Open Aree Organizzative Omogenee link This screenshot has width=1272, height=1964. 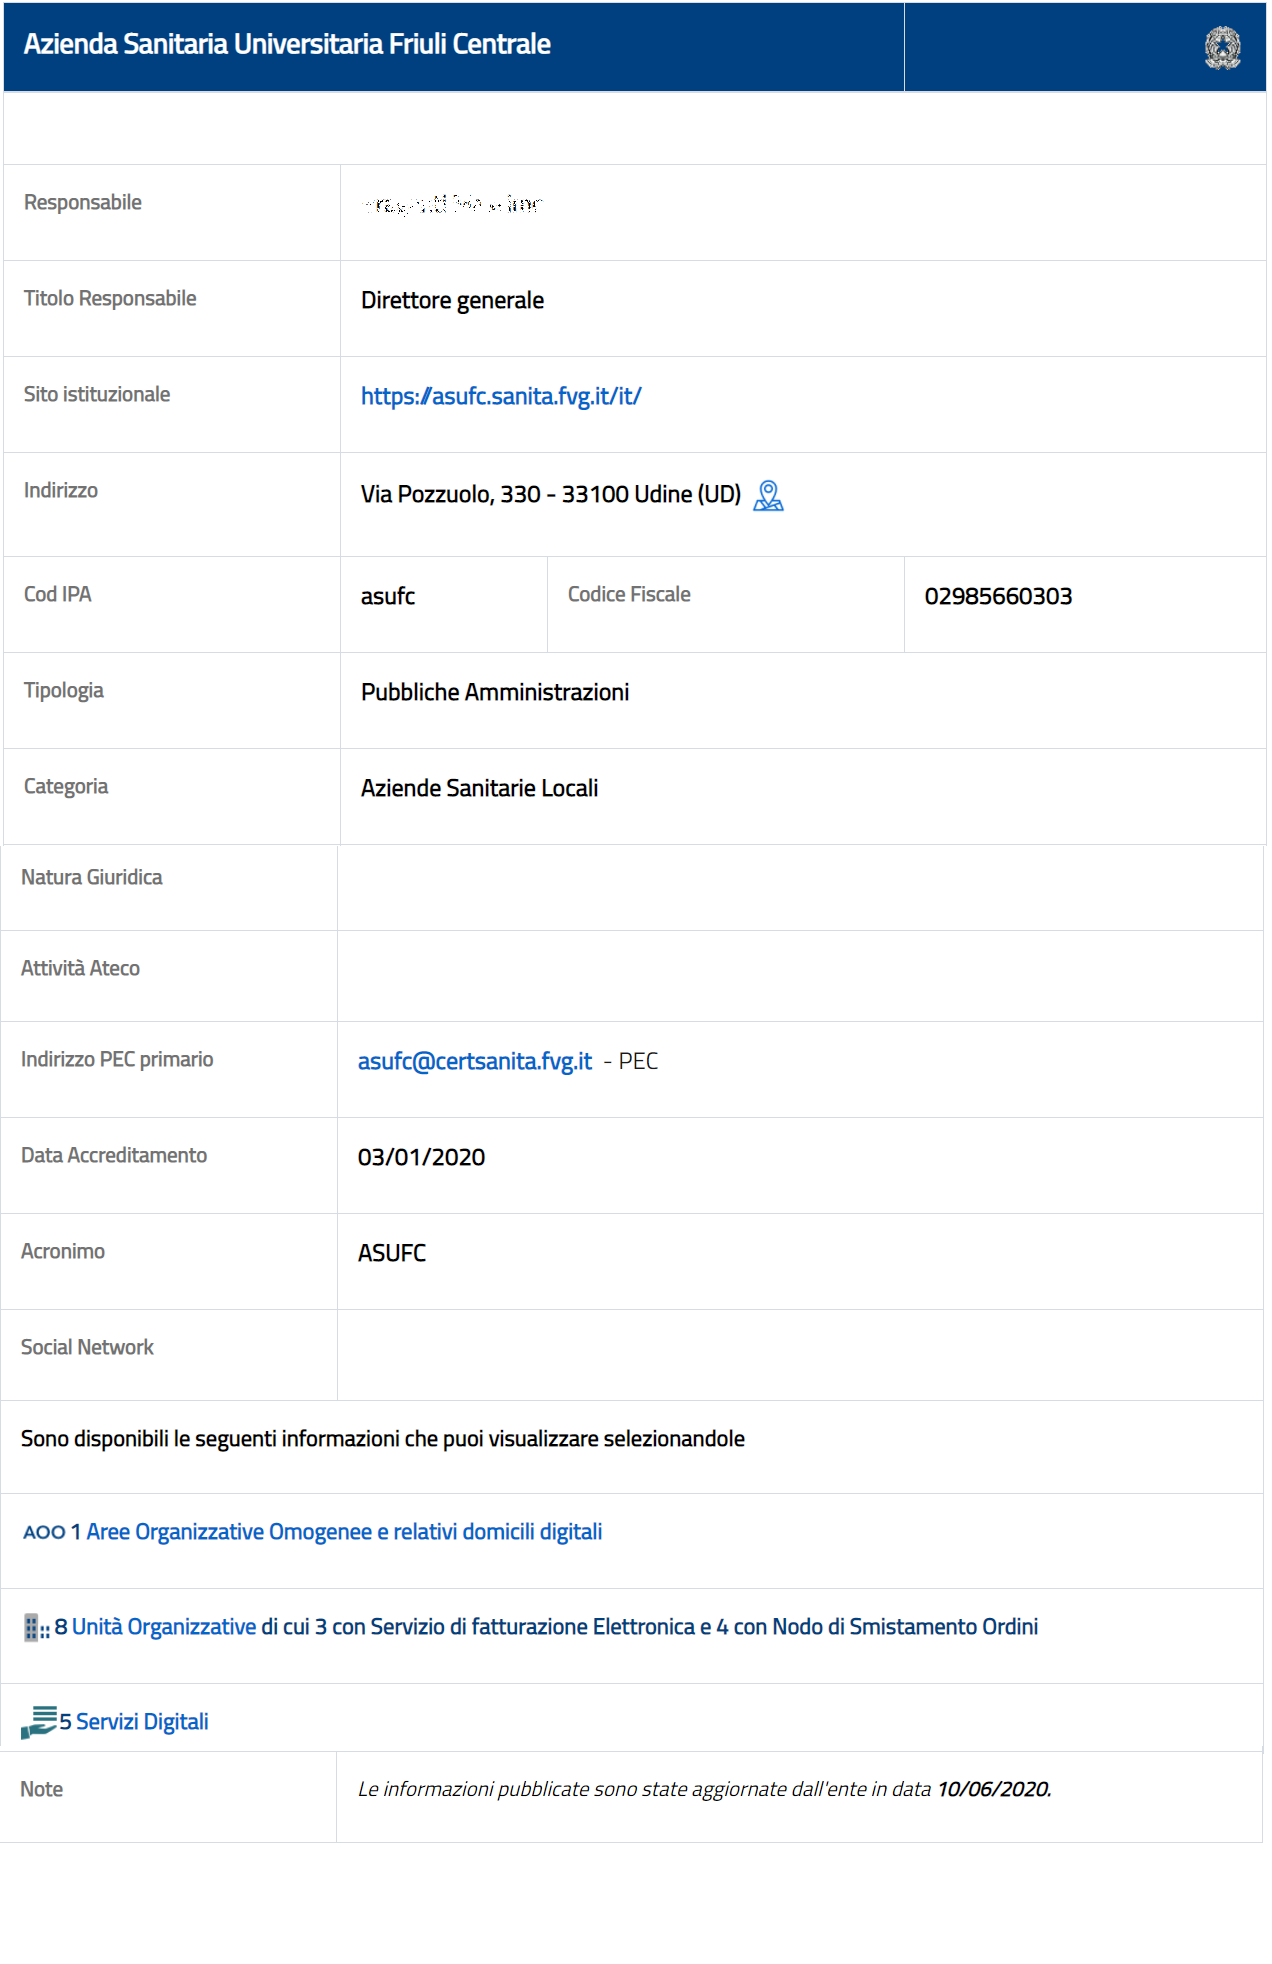click(x=344, y=1532)
